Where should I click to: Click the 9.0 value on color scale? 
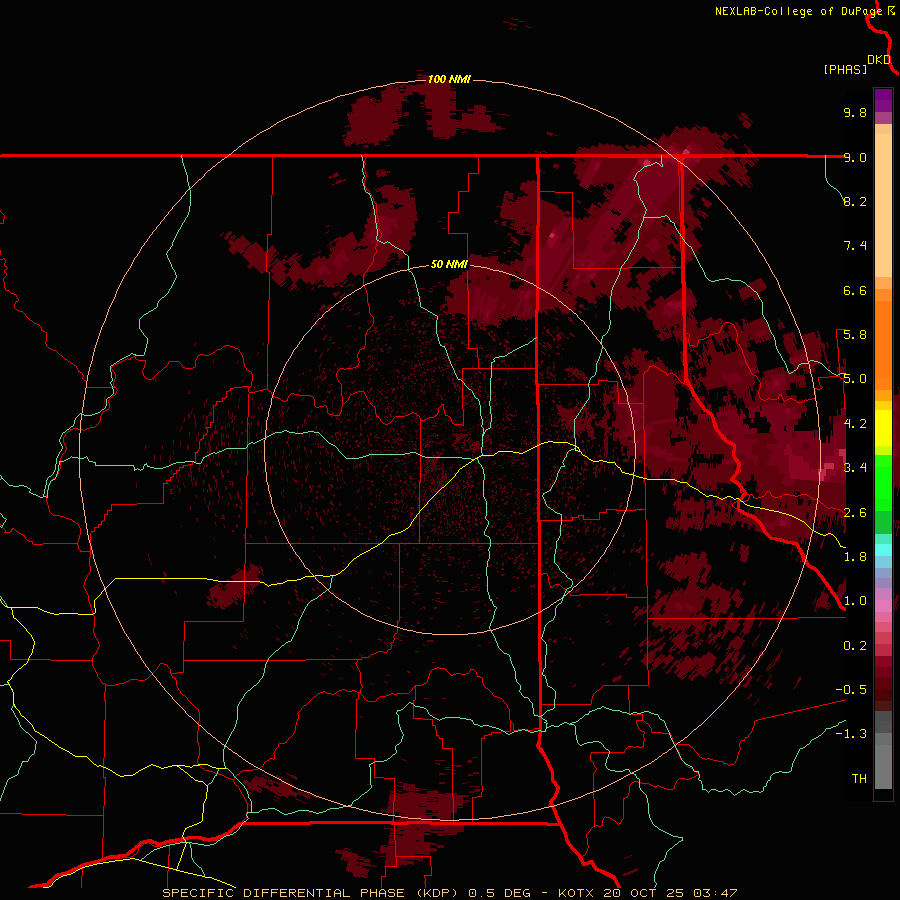[855, 157]
